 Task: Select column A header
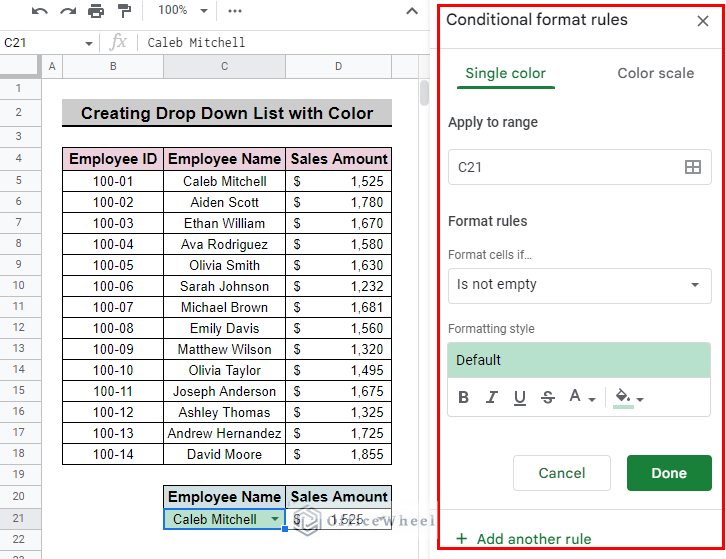point(52,66)
